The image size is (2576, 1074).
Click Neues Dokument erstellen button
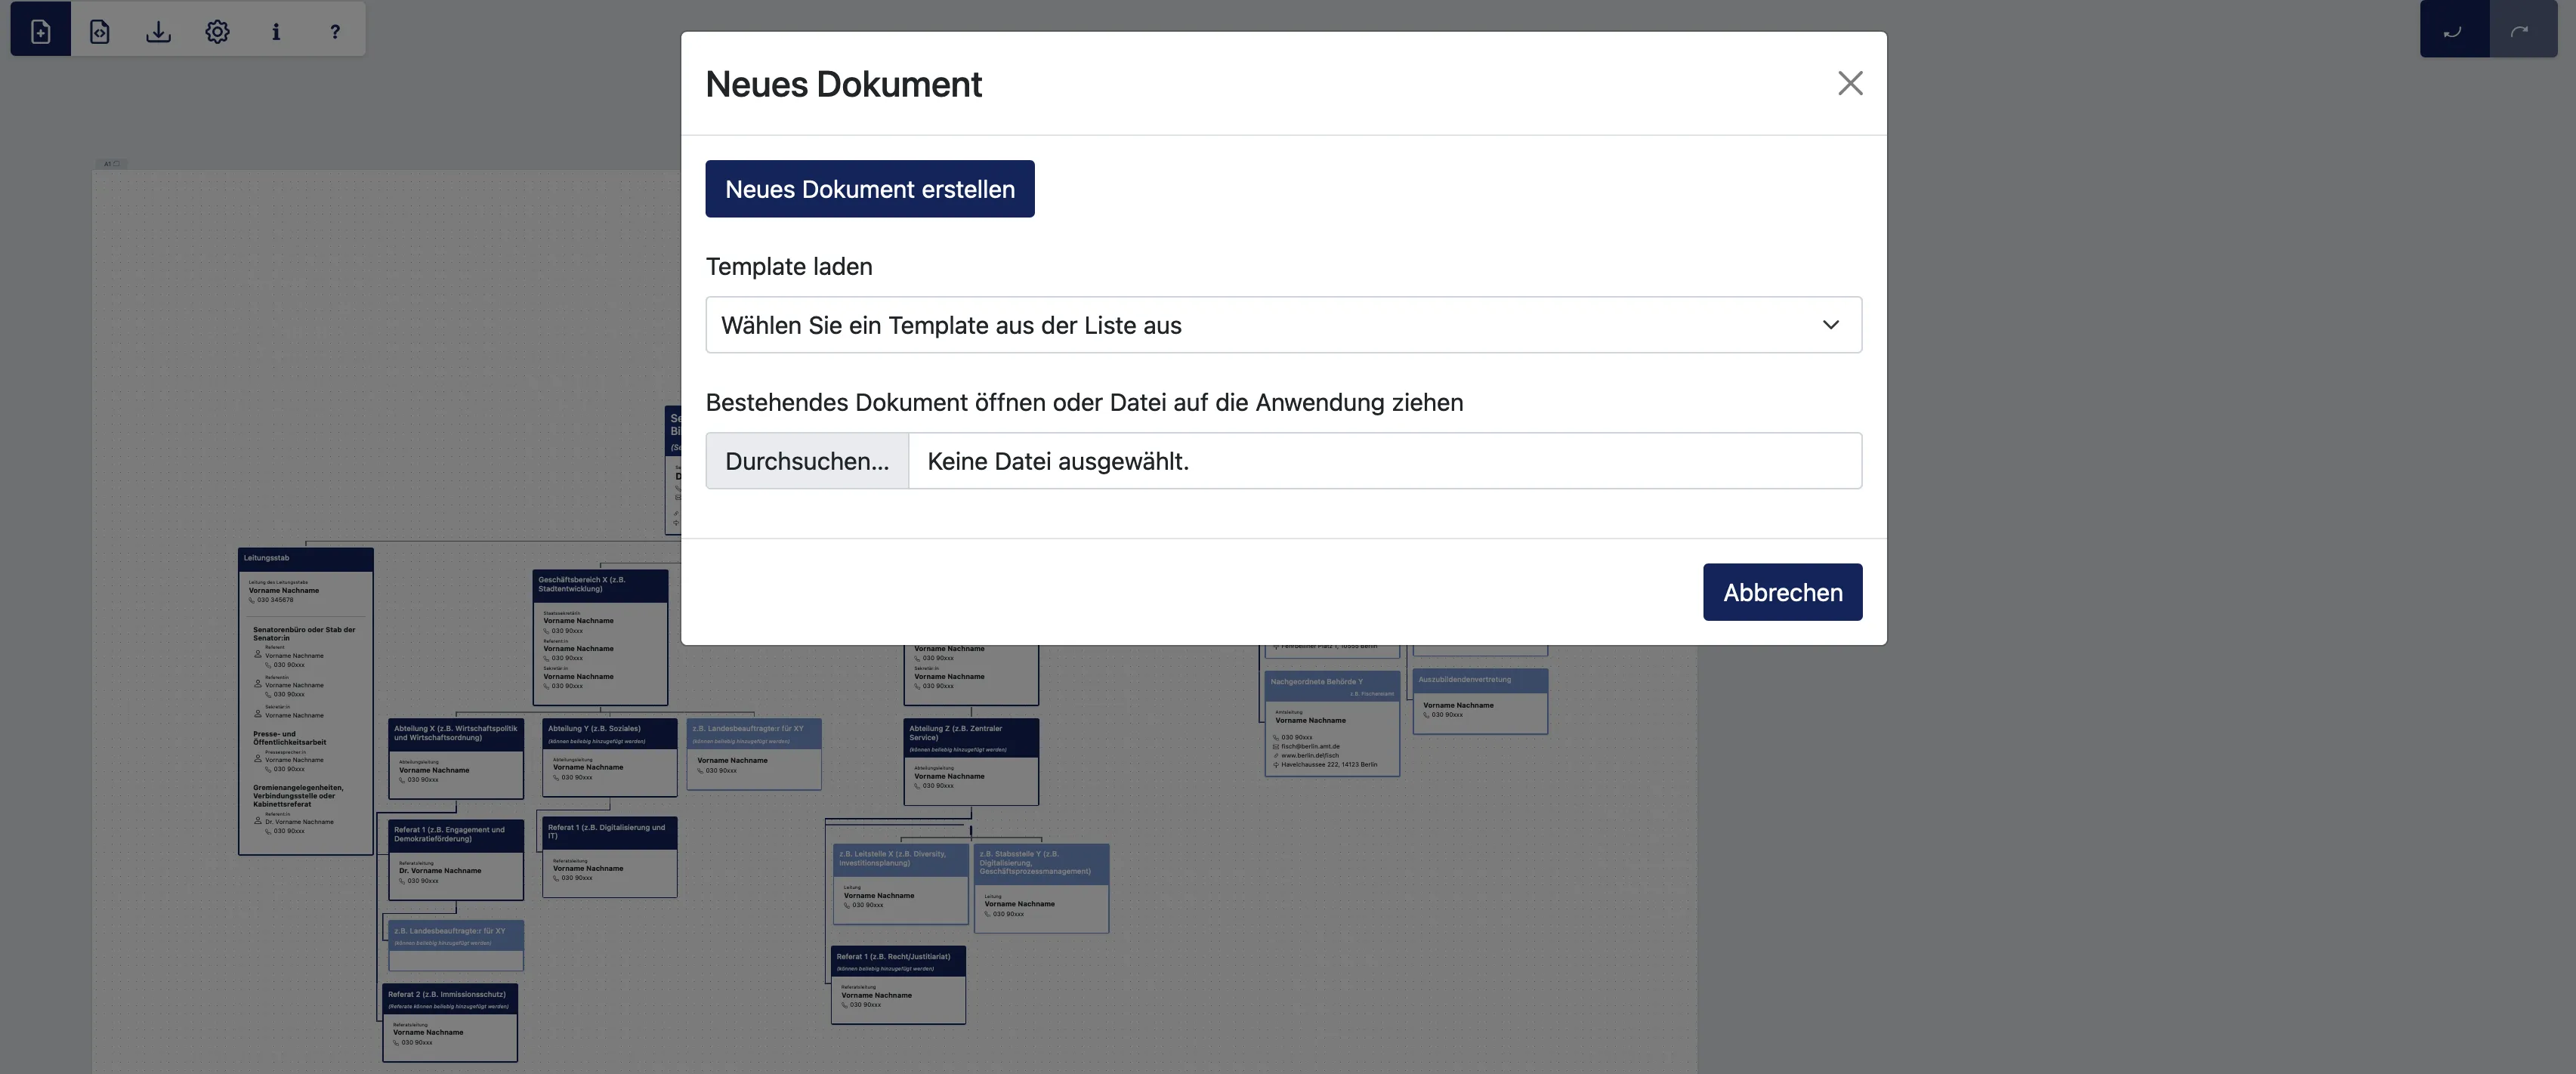pos(869,189)
